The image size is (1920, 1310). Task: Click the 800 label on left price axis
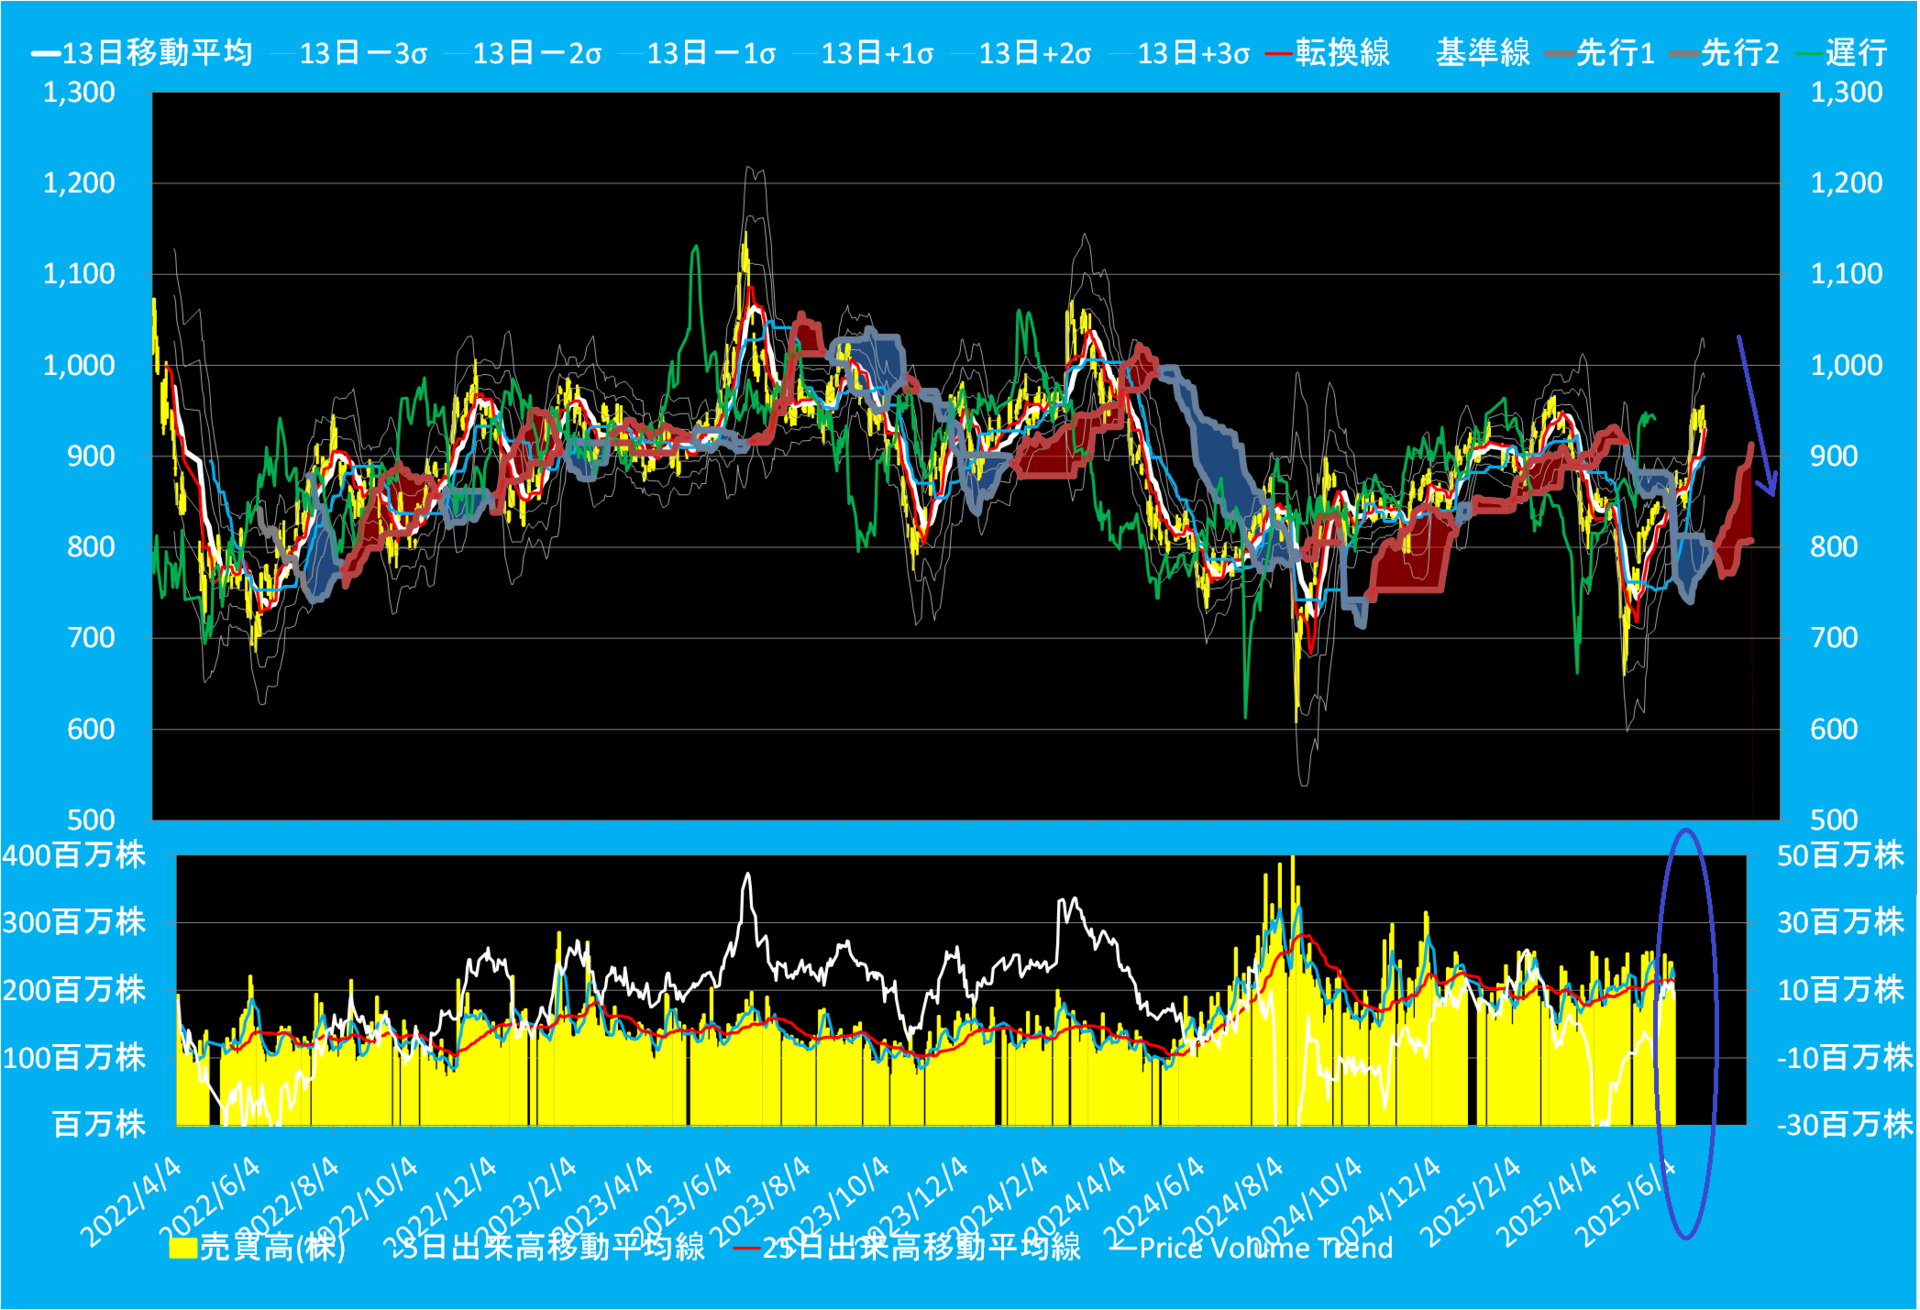pyautogui.click(x=91, y=547)
